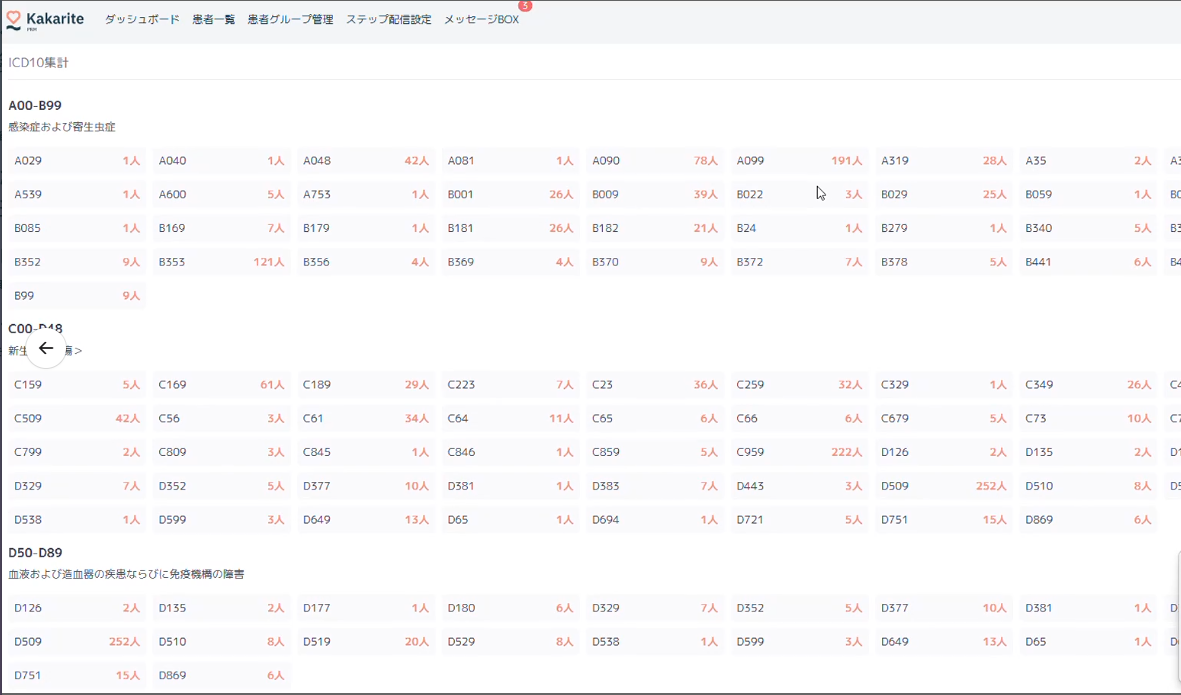The image size is (1181, 695).
Task: Select the B441 code cell
Action: (1089, 262)
